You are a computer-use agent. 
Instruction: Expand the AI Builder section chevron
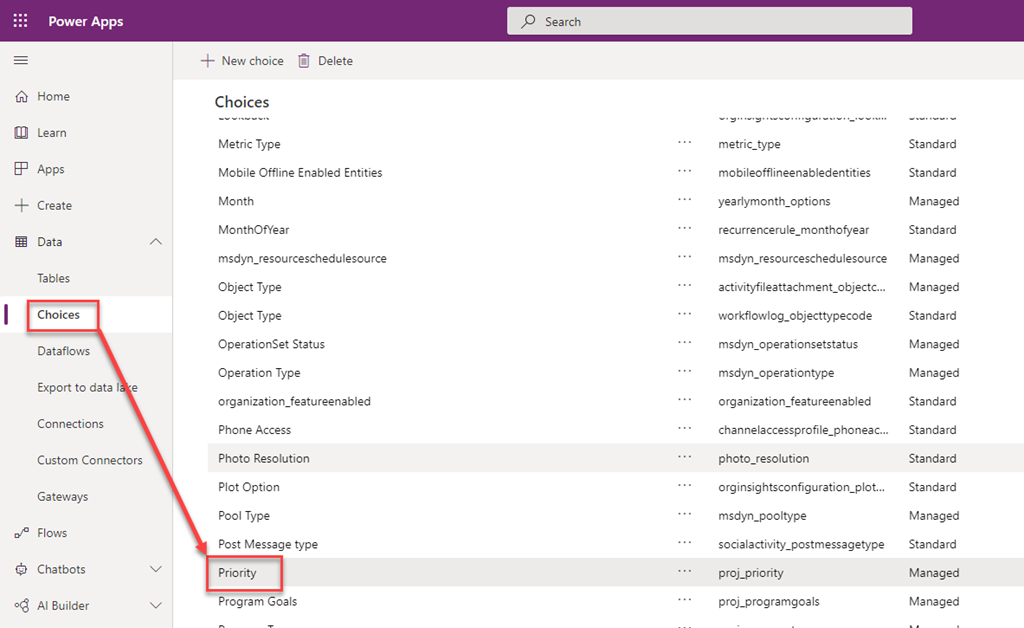coord(155,606)
